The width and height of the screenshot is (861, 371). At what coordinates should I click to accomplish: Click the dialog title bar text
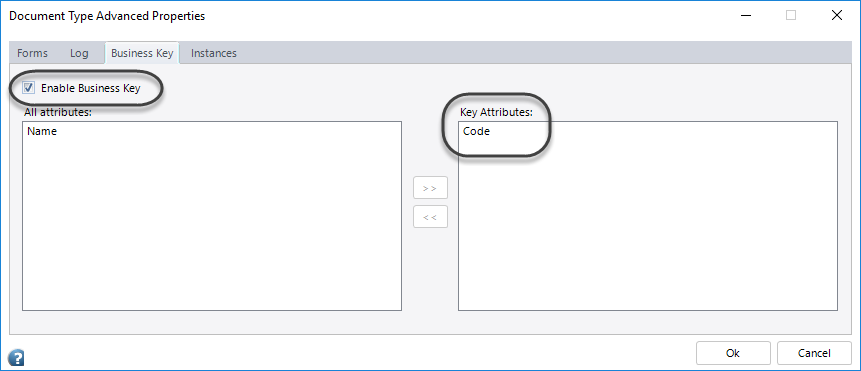click(107, 16)
